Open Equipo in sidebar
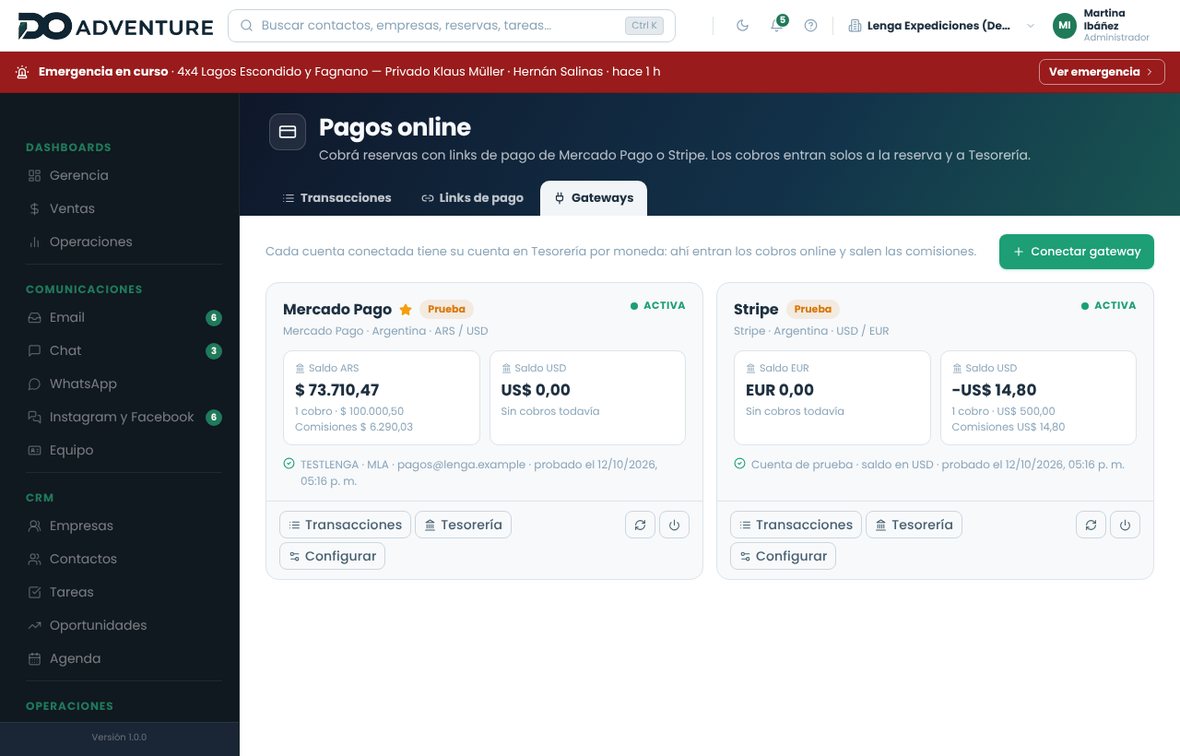 click(123, 450)
